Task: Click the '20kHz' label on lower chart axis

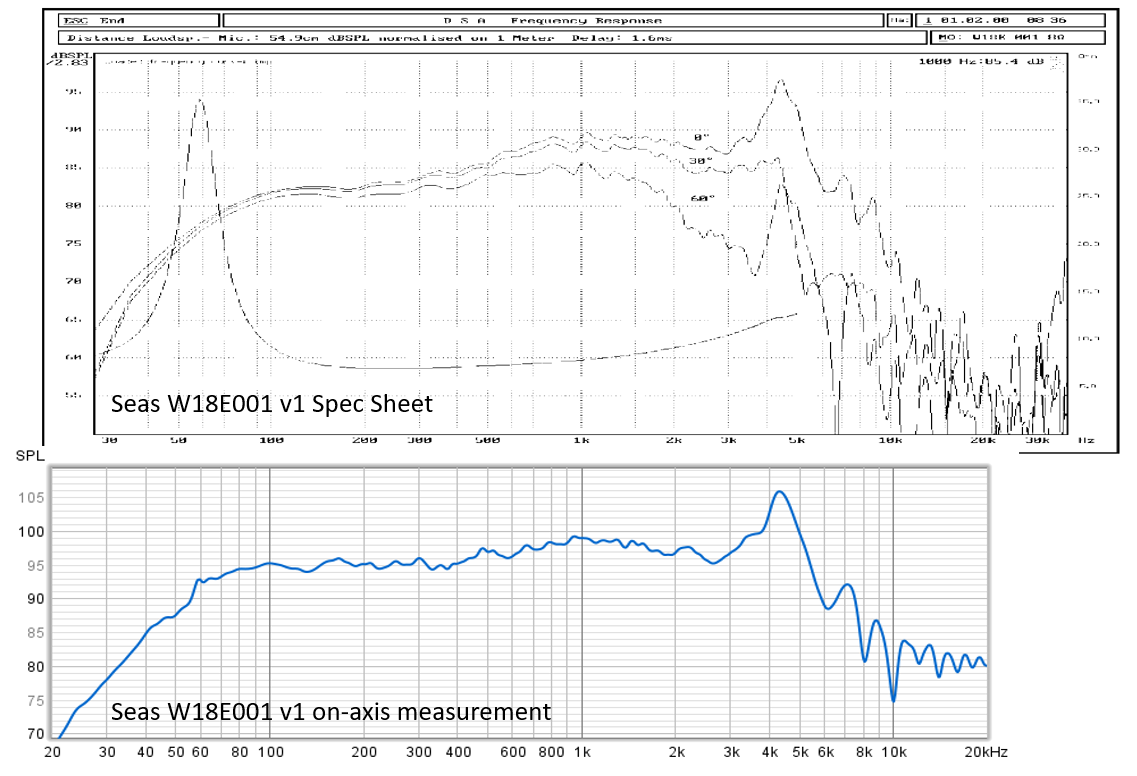Action: [985, 752]
